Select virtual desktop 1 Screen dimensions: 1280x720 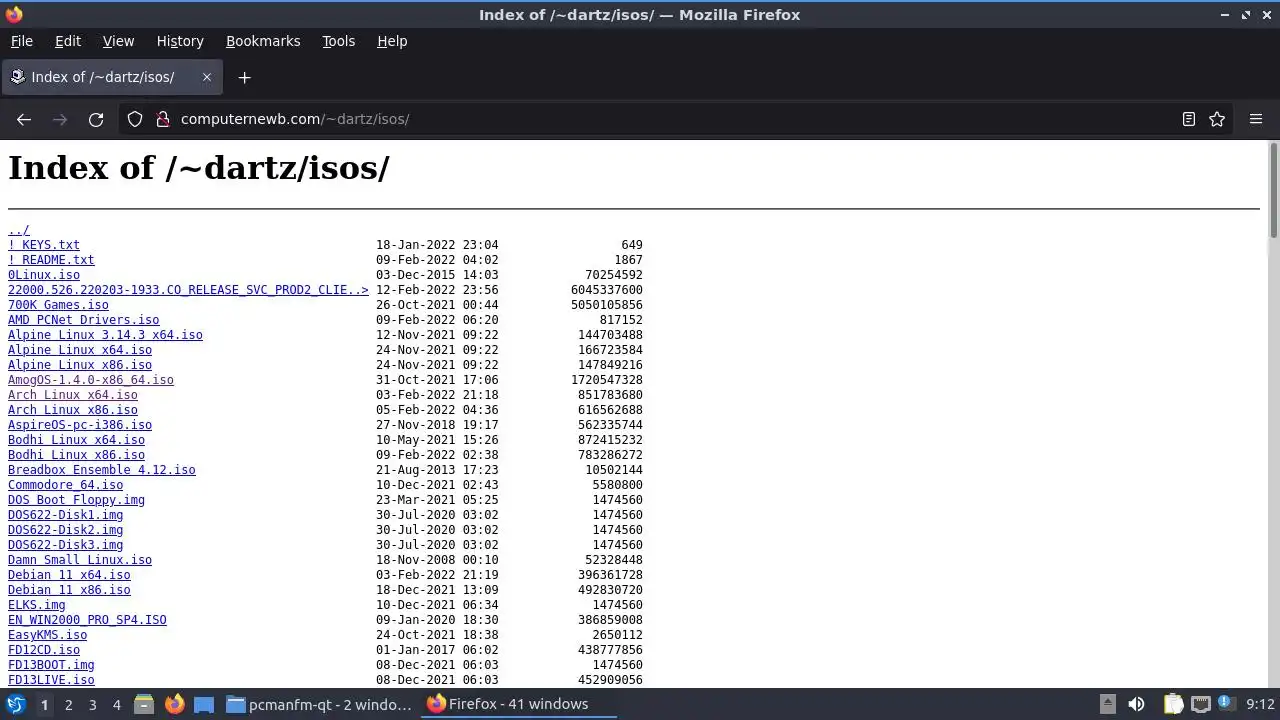tap(44, 704)
